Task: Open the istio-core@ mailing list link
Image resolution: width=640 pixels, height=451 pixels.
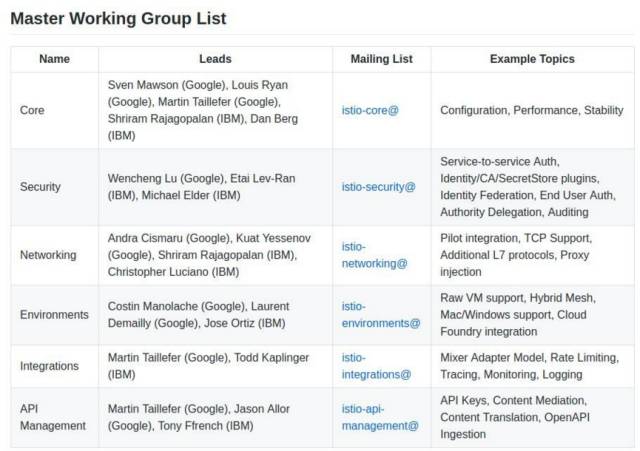Action: [370, 110]
